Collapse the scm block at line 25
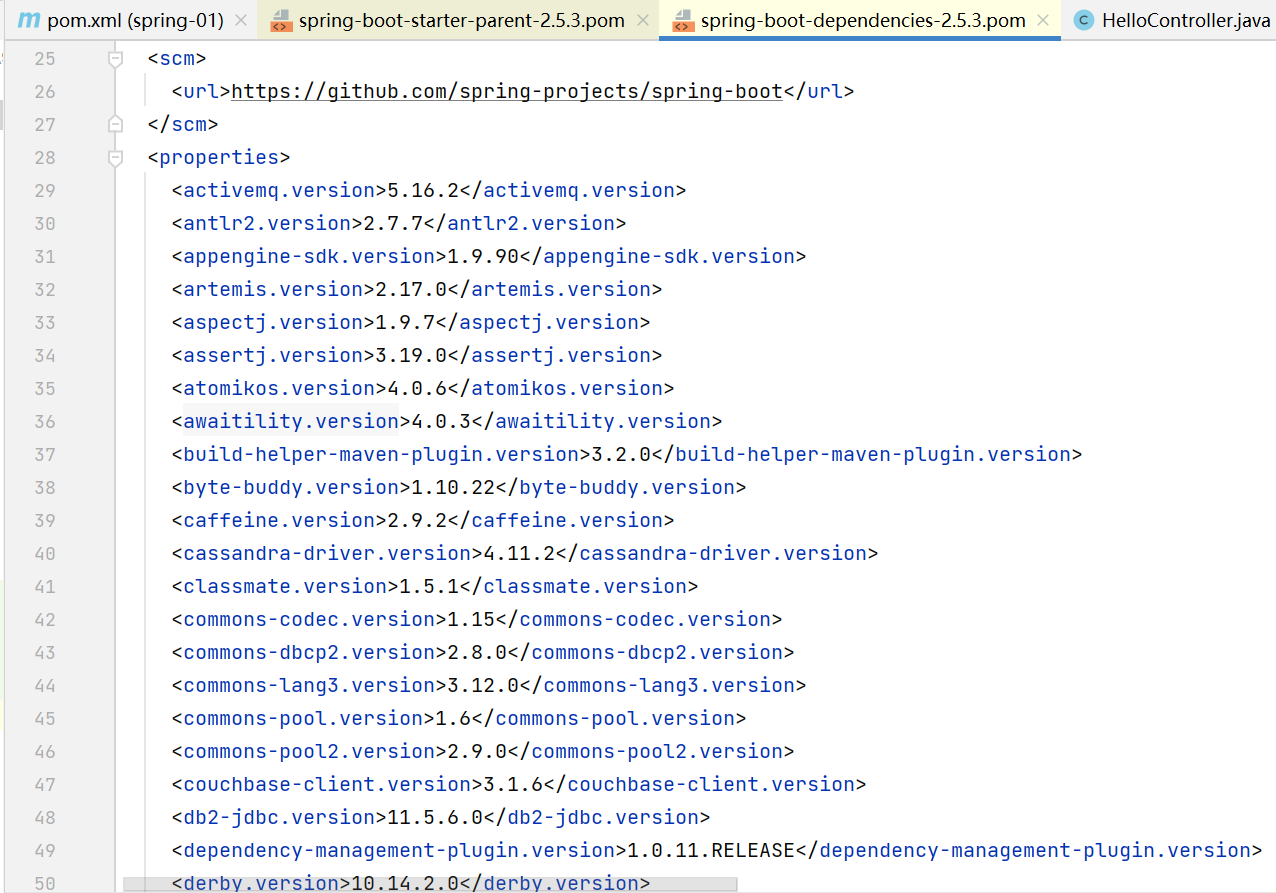The width and height of the screenshot is (1276, 893). pos(115,59)
